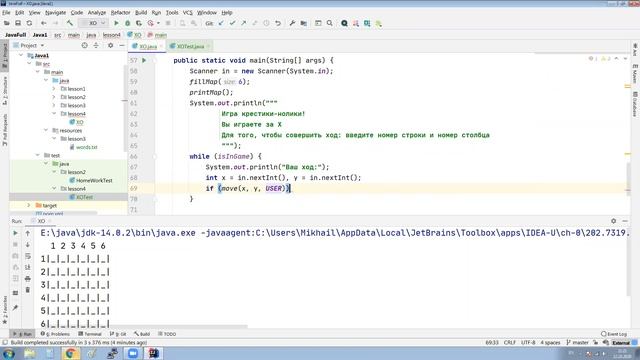Image resolution: width=640 pixels, height=360 pixels.
Task: Click the master git branch indicator
Action: [x=577, y=342]
